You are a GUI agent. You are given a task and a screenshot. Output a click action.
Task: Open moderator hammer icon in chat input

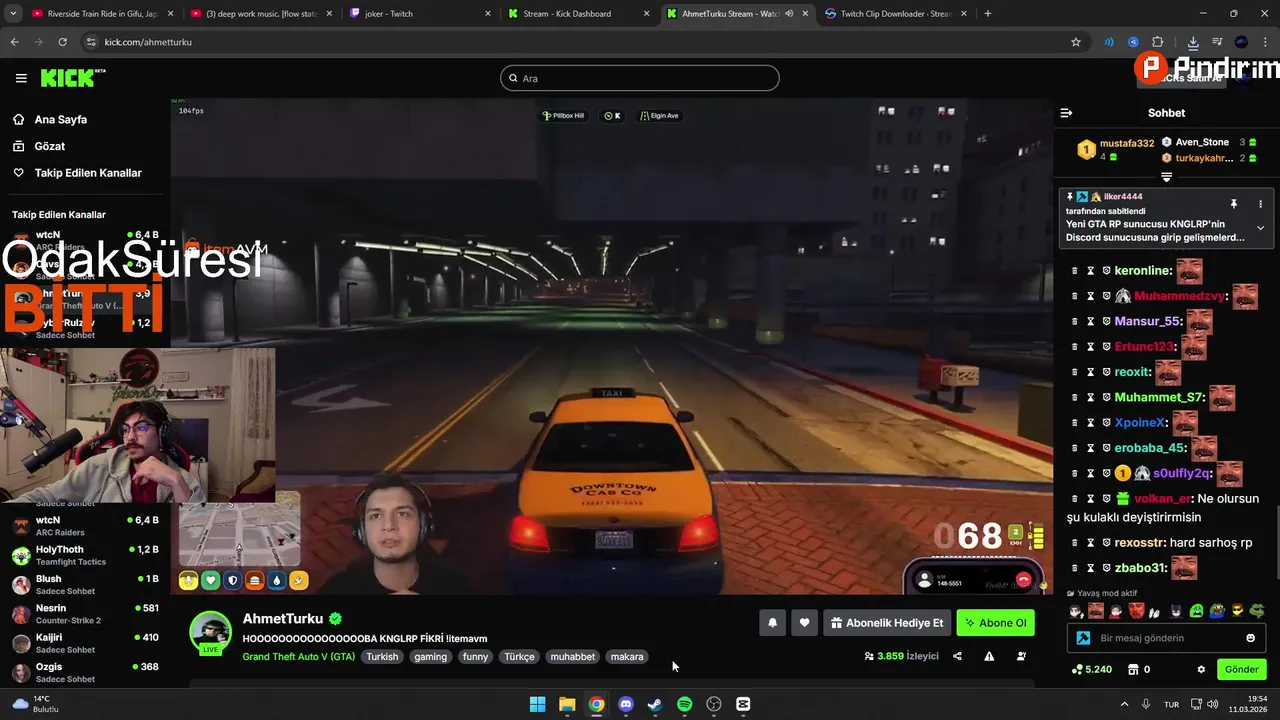point(1083,638)
